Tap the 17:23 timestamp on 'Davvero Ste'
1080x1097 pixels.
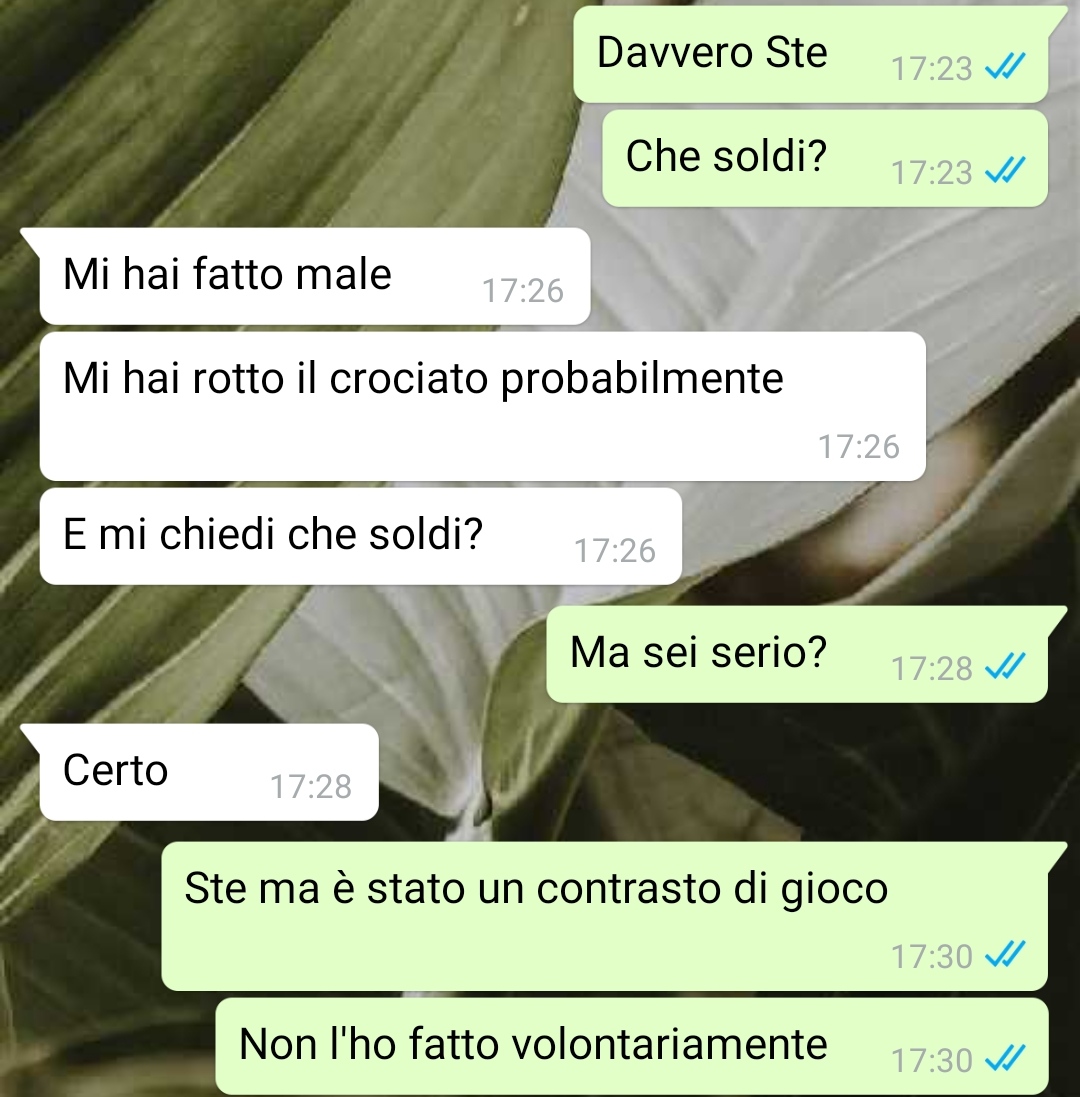coord(931,69)
